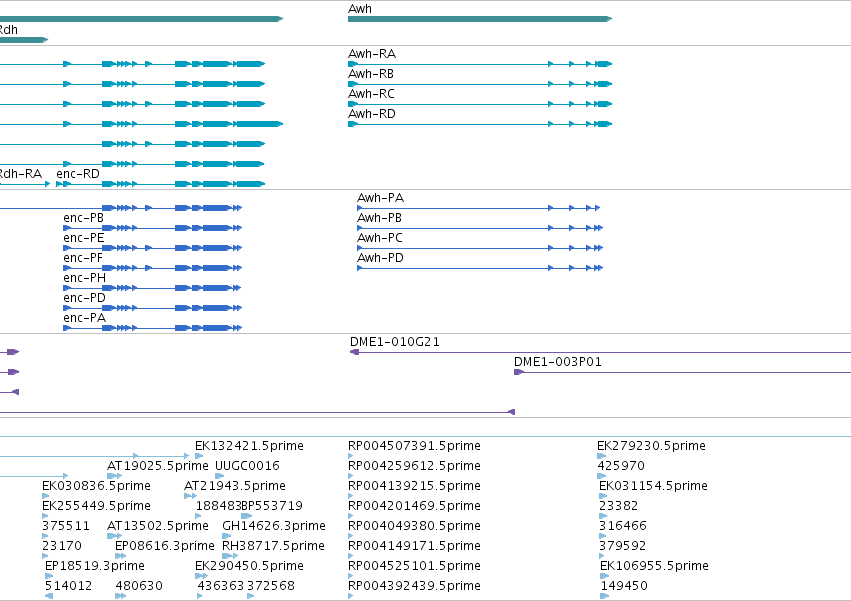Select the enc-PF protein label
851x601 pixels.
click(83, 258)
